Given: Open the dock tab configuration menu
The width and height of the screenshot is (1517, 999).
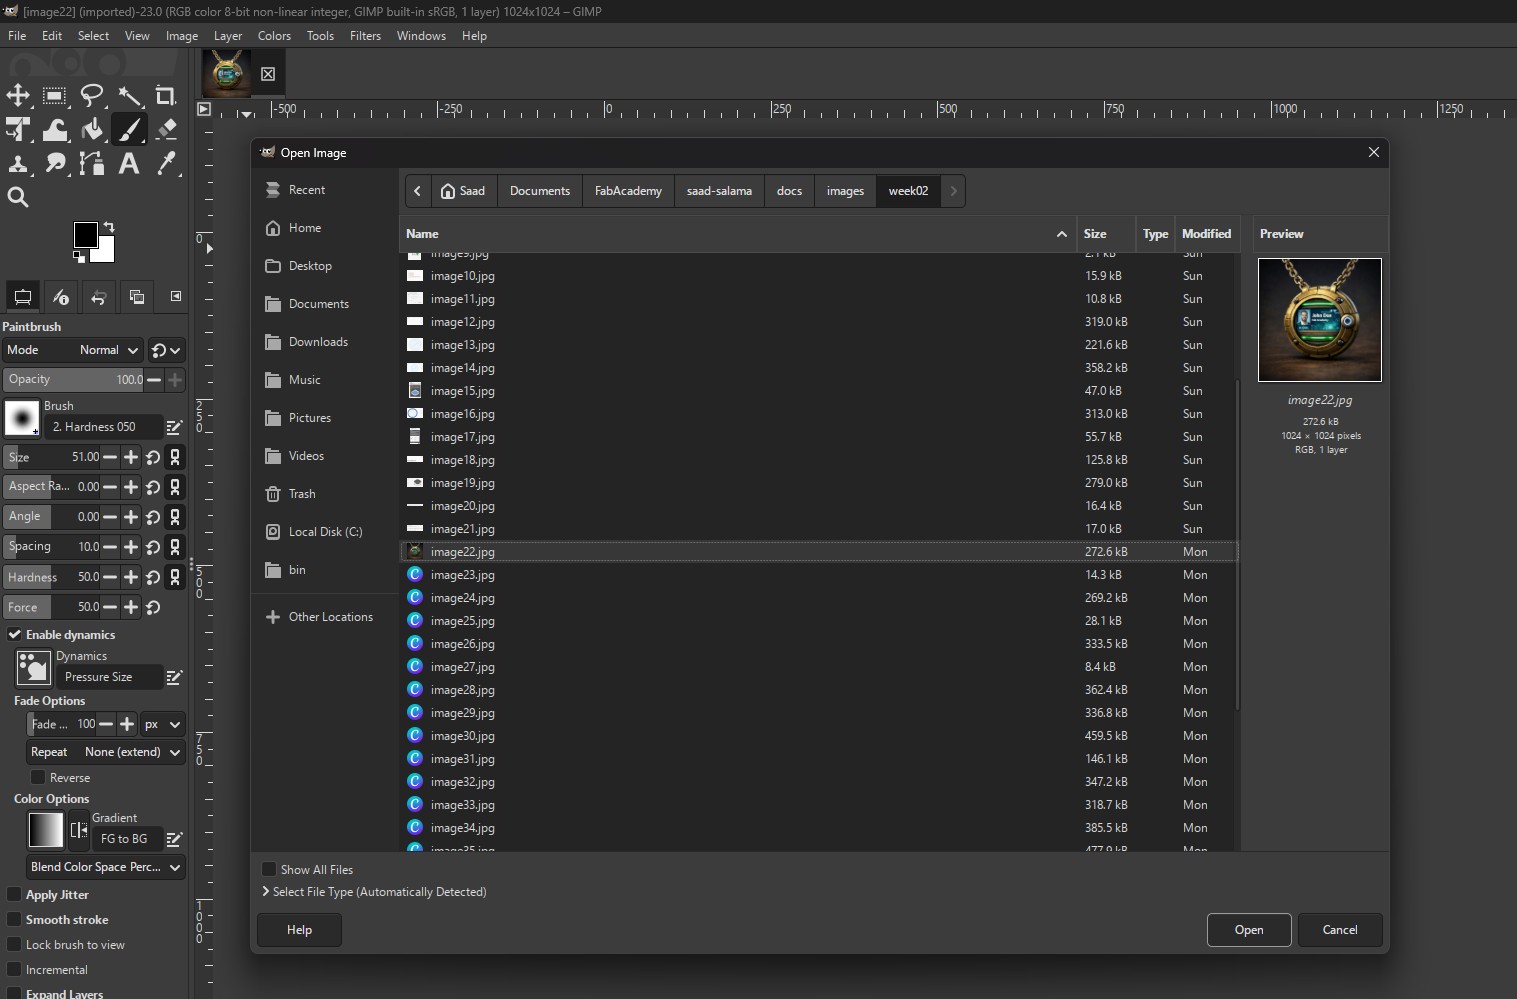Looking at the screenshot, I should point(176,296).
